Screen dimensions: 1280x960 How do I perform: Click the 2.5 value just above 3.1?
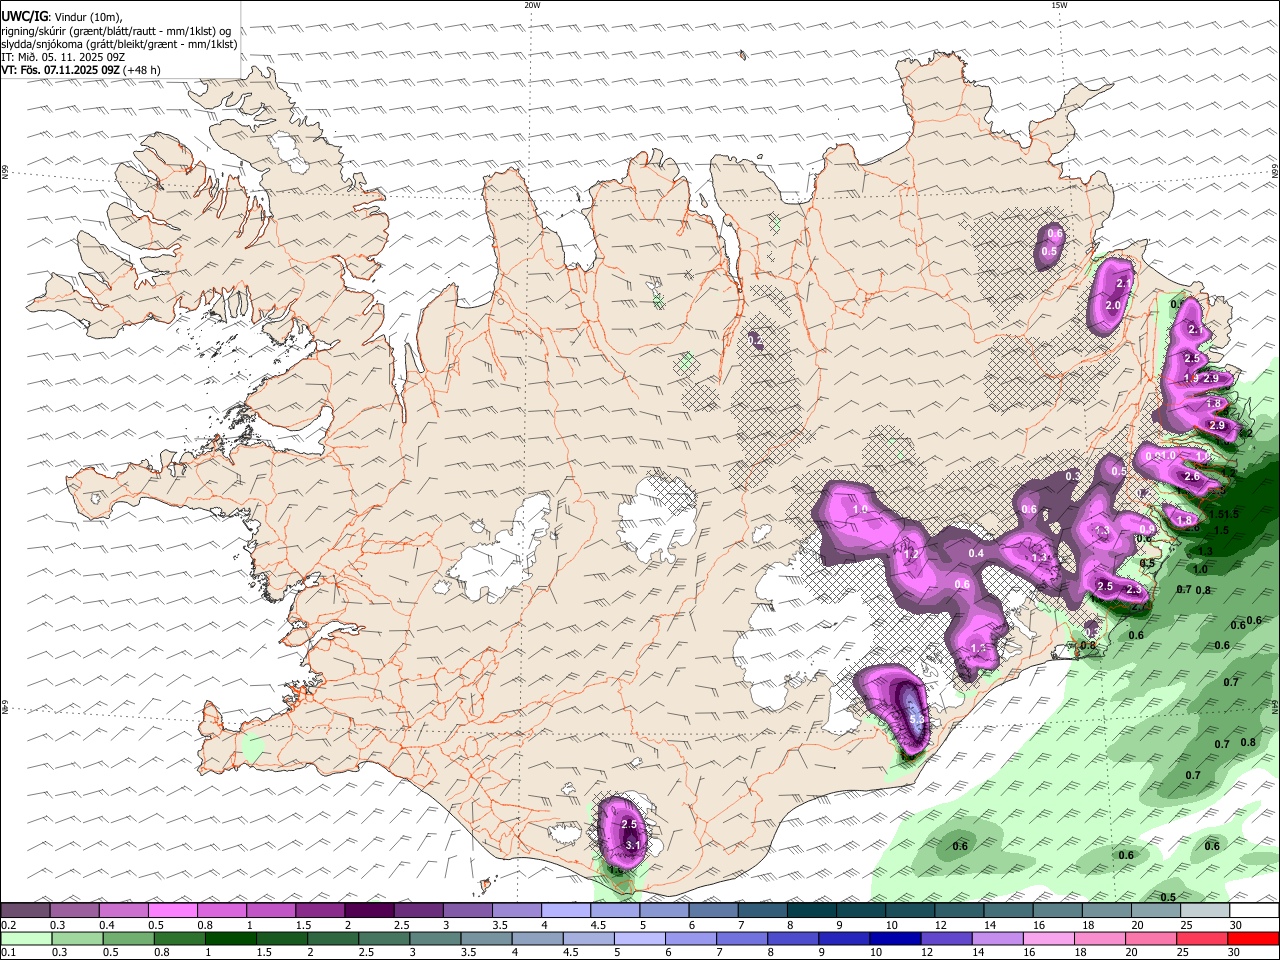pyautogui.click(x=629, y=824)
